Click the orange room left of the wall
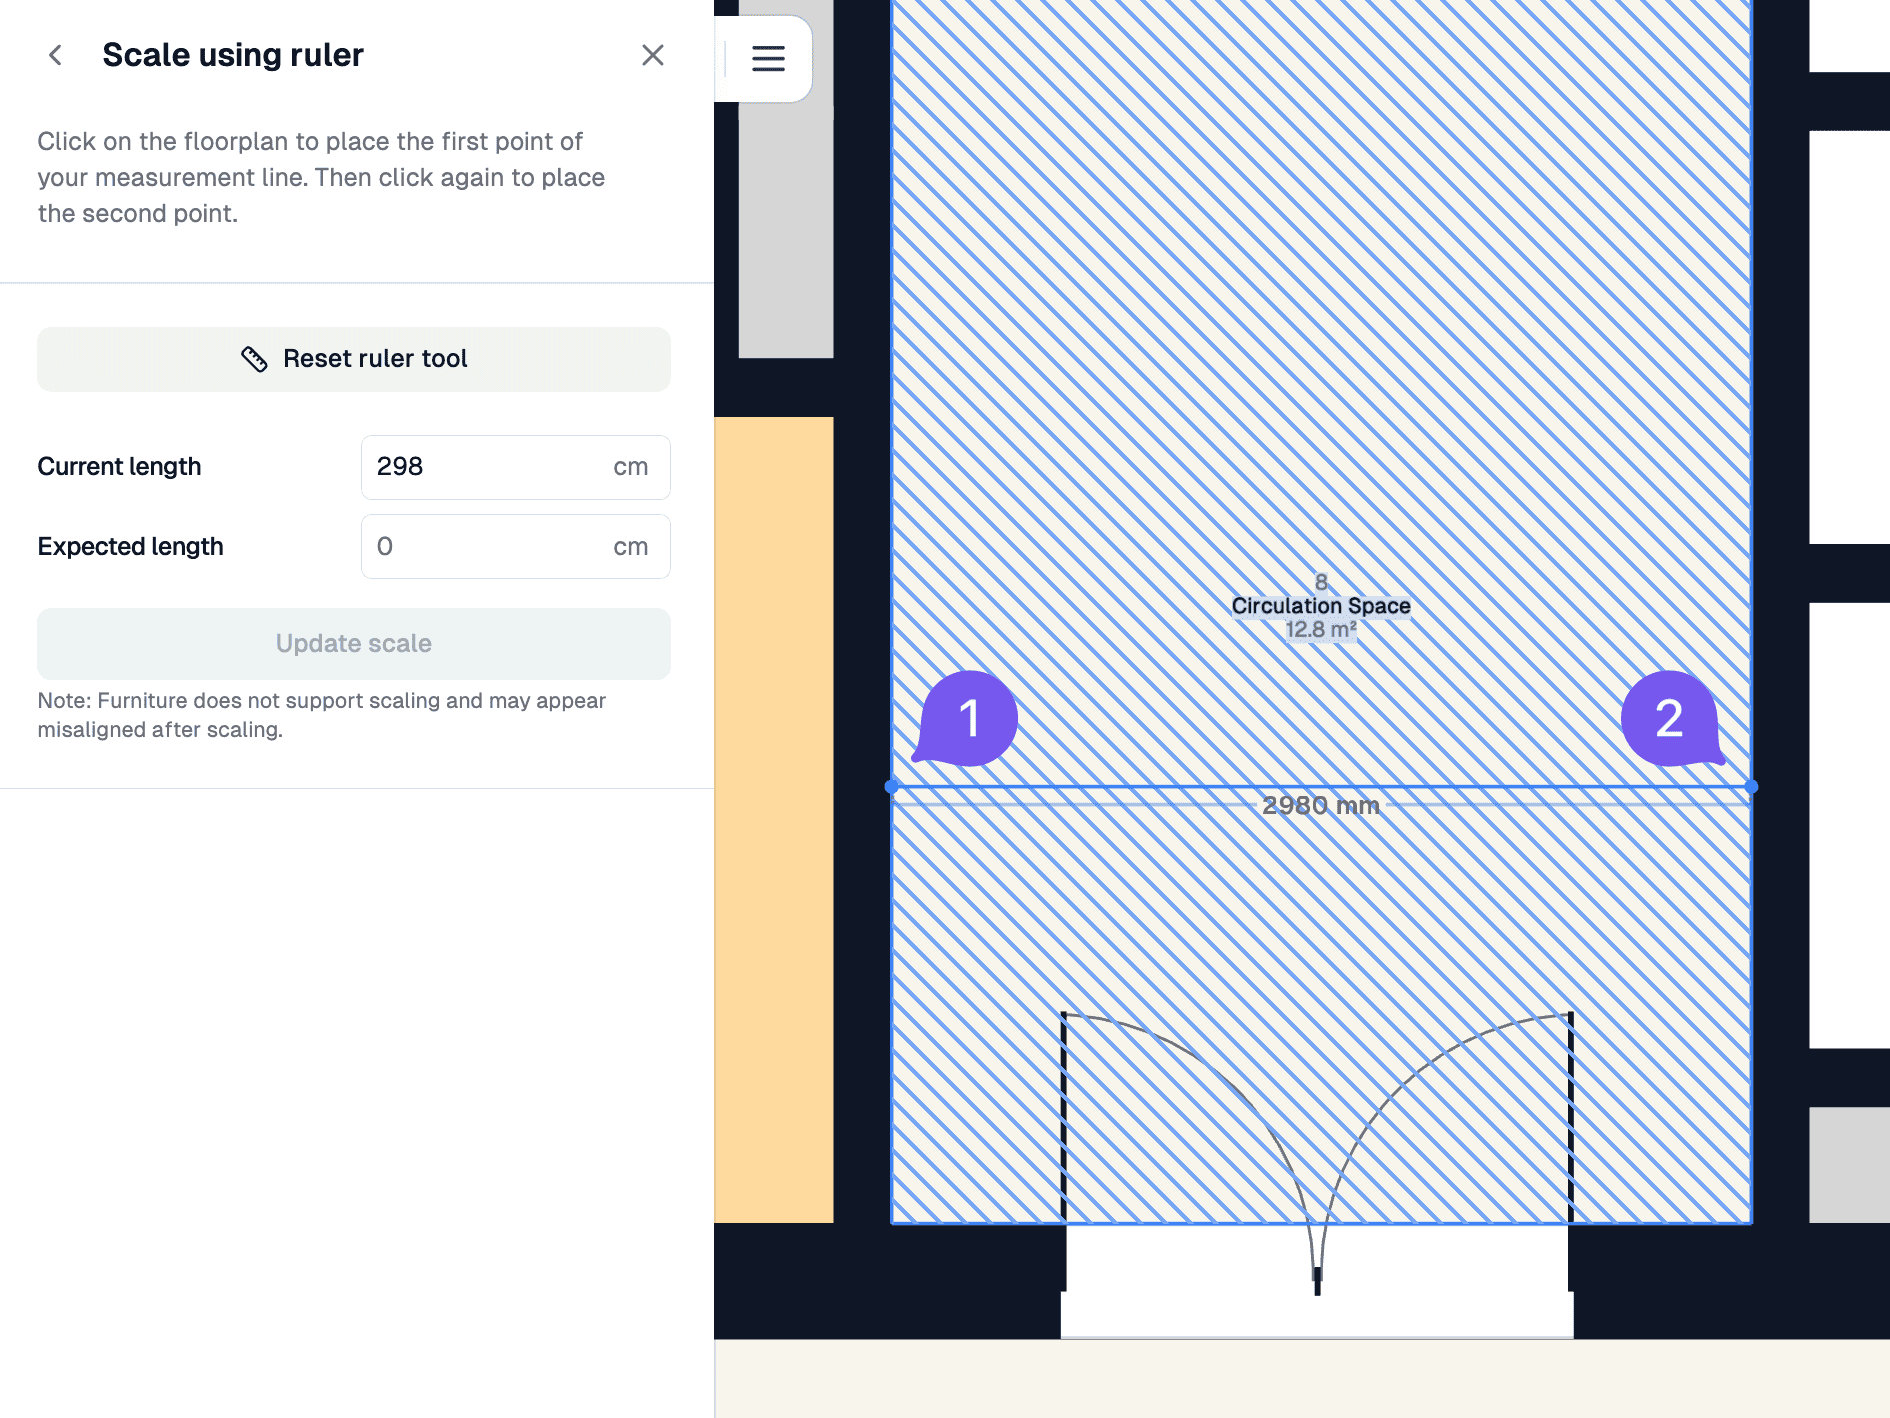 click(774, 820)
